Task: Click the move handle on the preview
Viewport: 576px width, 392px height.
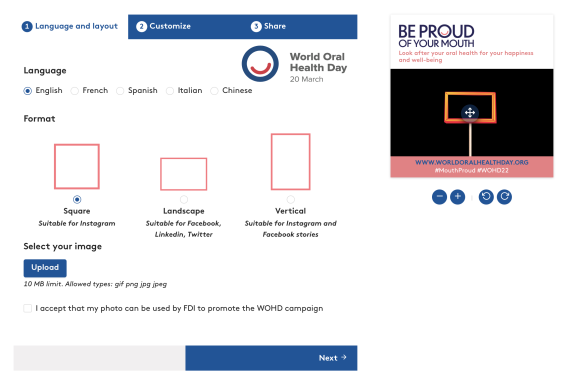Action: coord(470,112)
